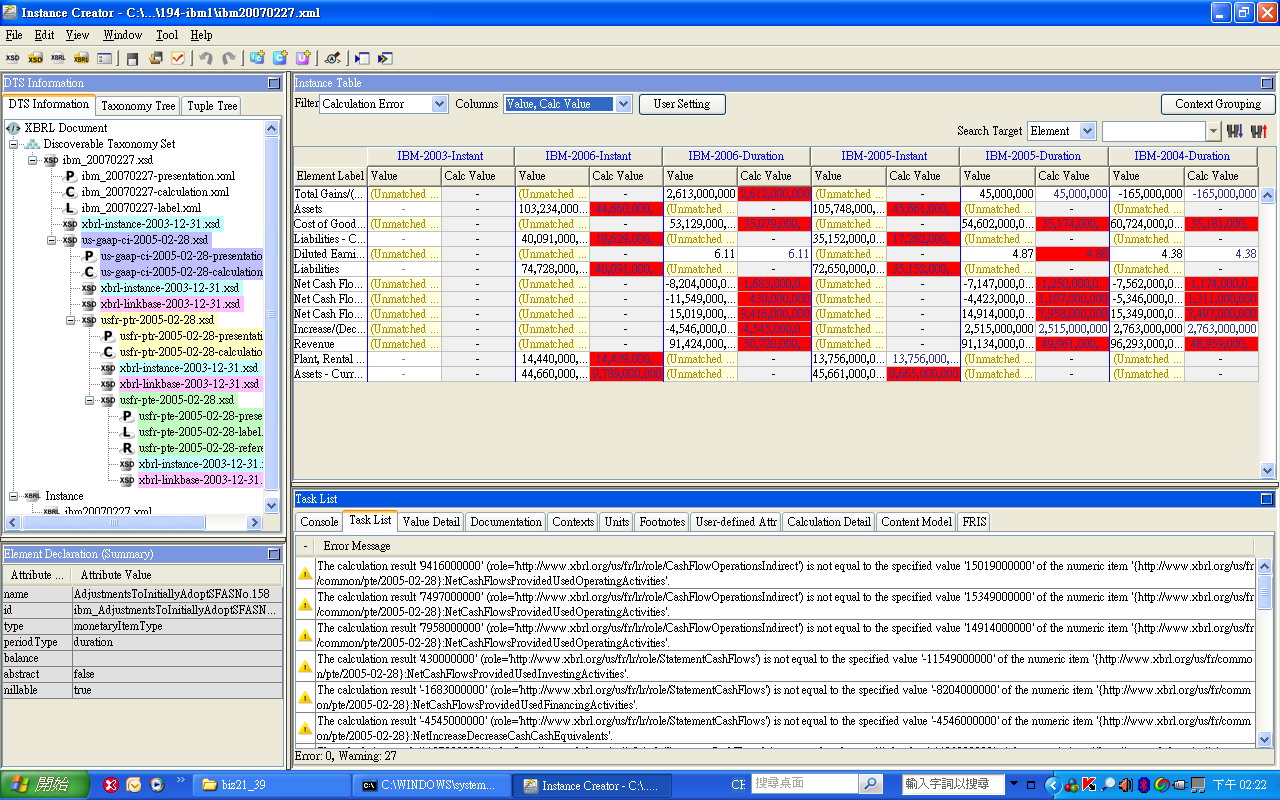
Task: Click the search text input field
Action: point(1154,131)
